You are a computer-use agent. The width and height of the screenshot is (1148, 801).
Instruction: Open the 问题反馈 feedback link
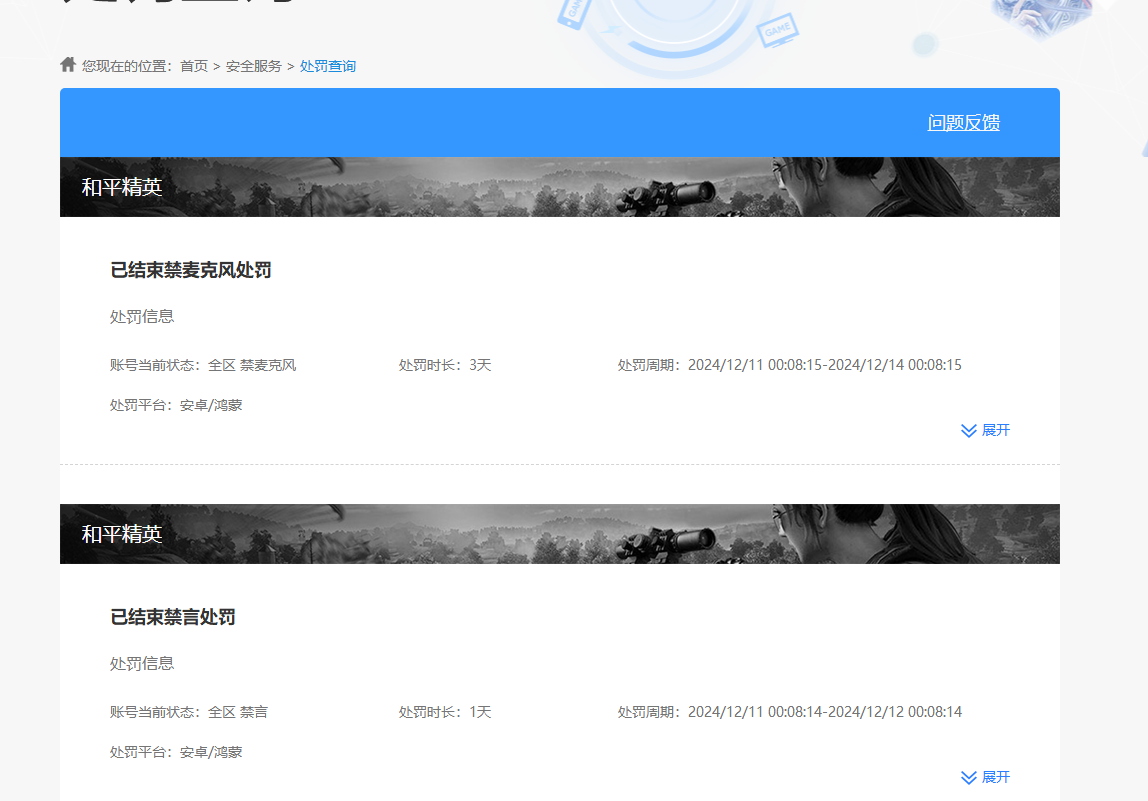[964, 122]
